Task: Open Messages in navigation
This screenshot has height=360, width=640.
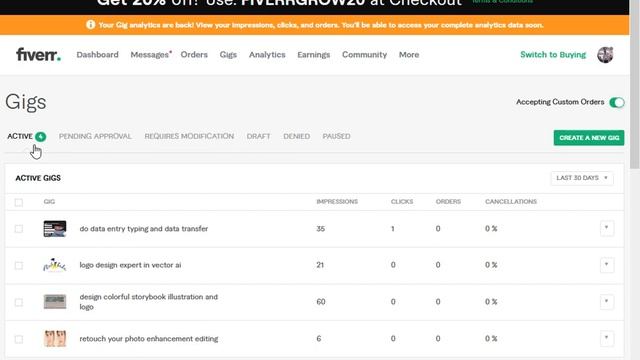Action: click(x=151, y=55)
